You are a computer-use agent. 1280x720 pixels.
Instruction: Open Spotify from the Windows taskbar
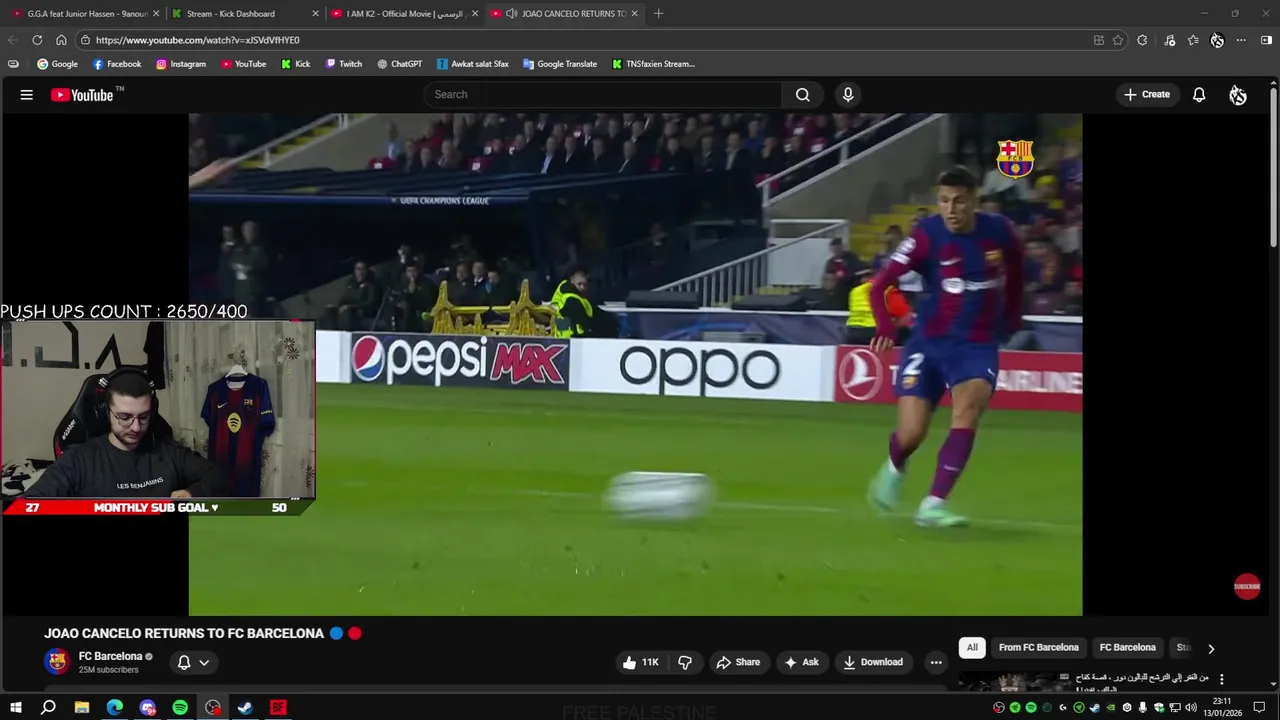[x=180, y=708]
